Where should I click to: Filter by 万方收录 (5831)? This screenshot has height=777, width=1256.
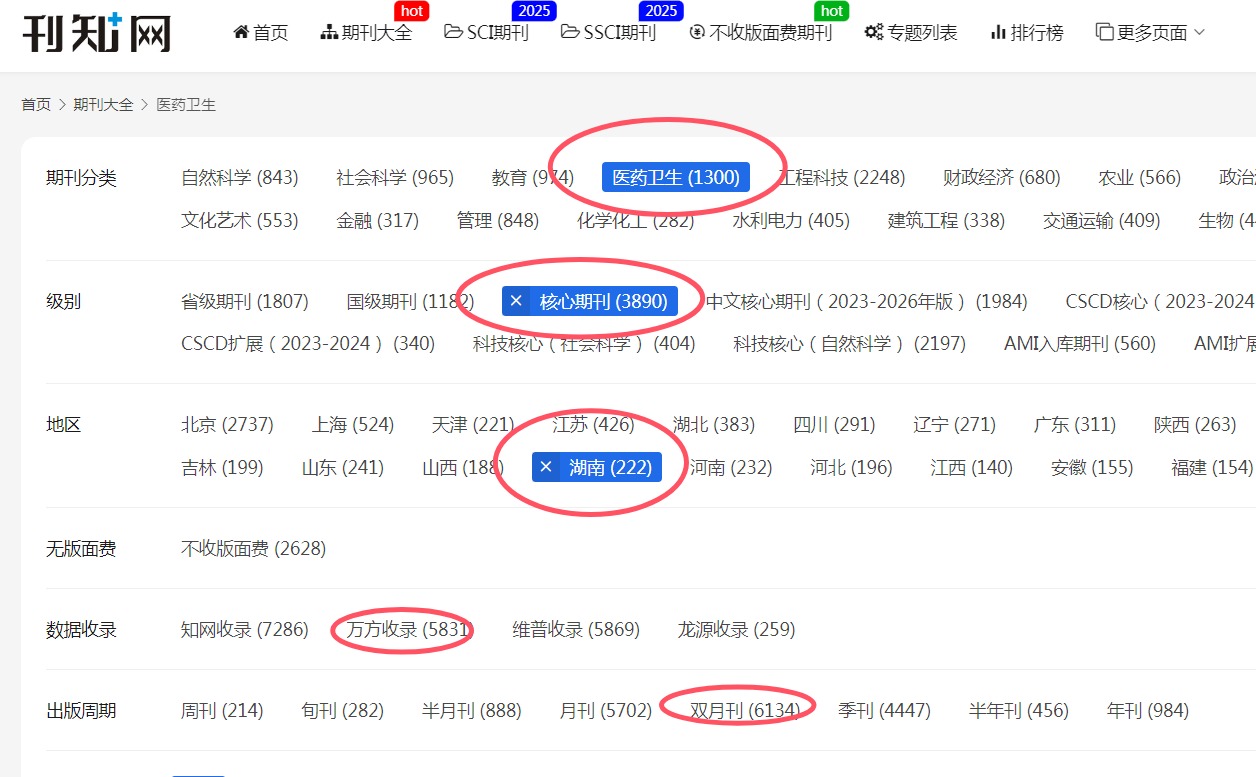tap(407, 629)
